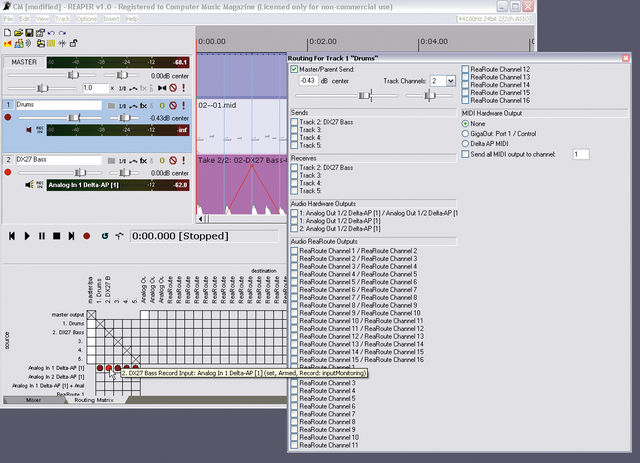640x463 pixels.
Task: Click the master playrate field showing 1.0
Action: (96, 88)
